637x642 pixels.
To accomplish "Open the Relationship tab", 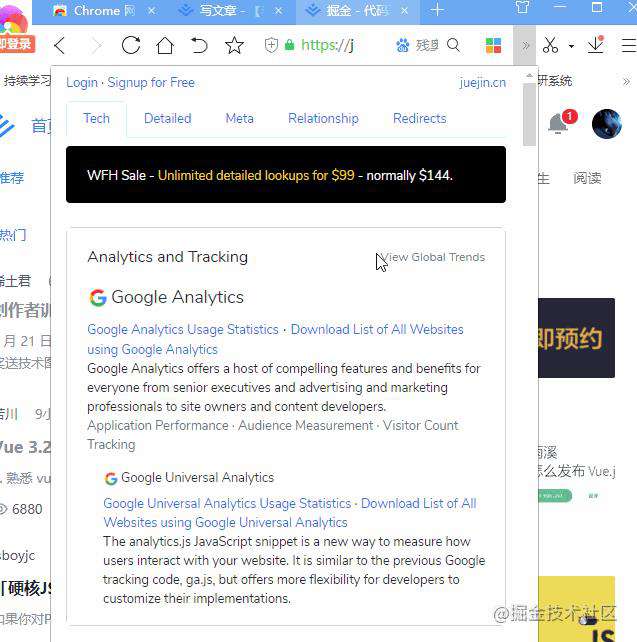I will point(323,119).
